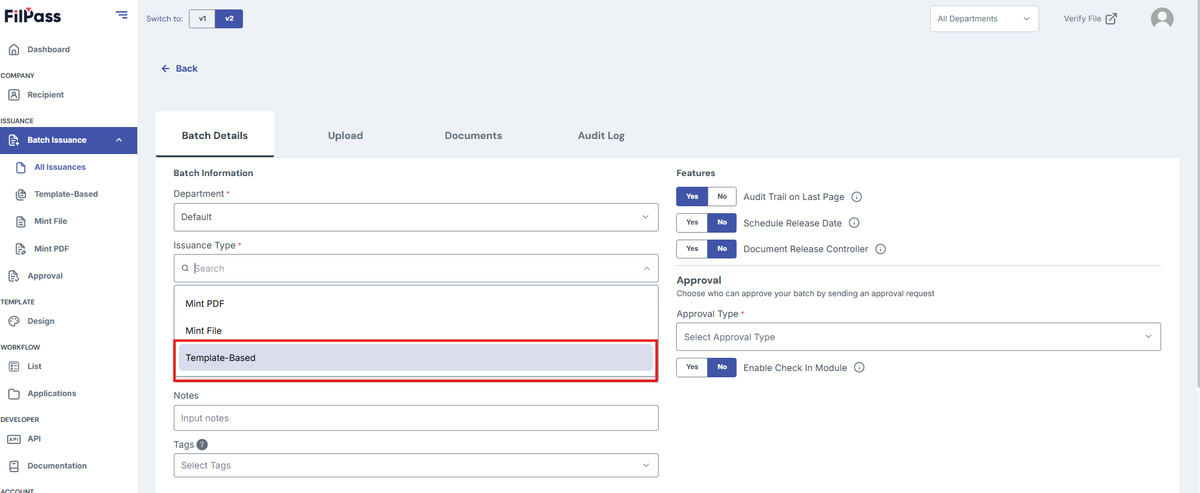Click the Issuance Type search field
Image resolution: width=1200 pixels, height=493 pixels.
click(x=416, y=268)
